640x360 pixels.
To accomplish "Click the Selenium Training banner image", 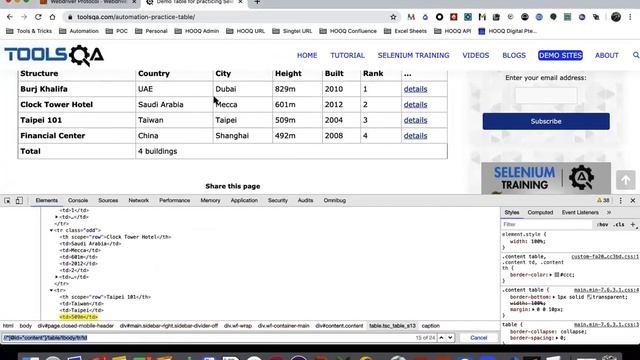I will pyautogui.click(x=546, y=178).
